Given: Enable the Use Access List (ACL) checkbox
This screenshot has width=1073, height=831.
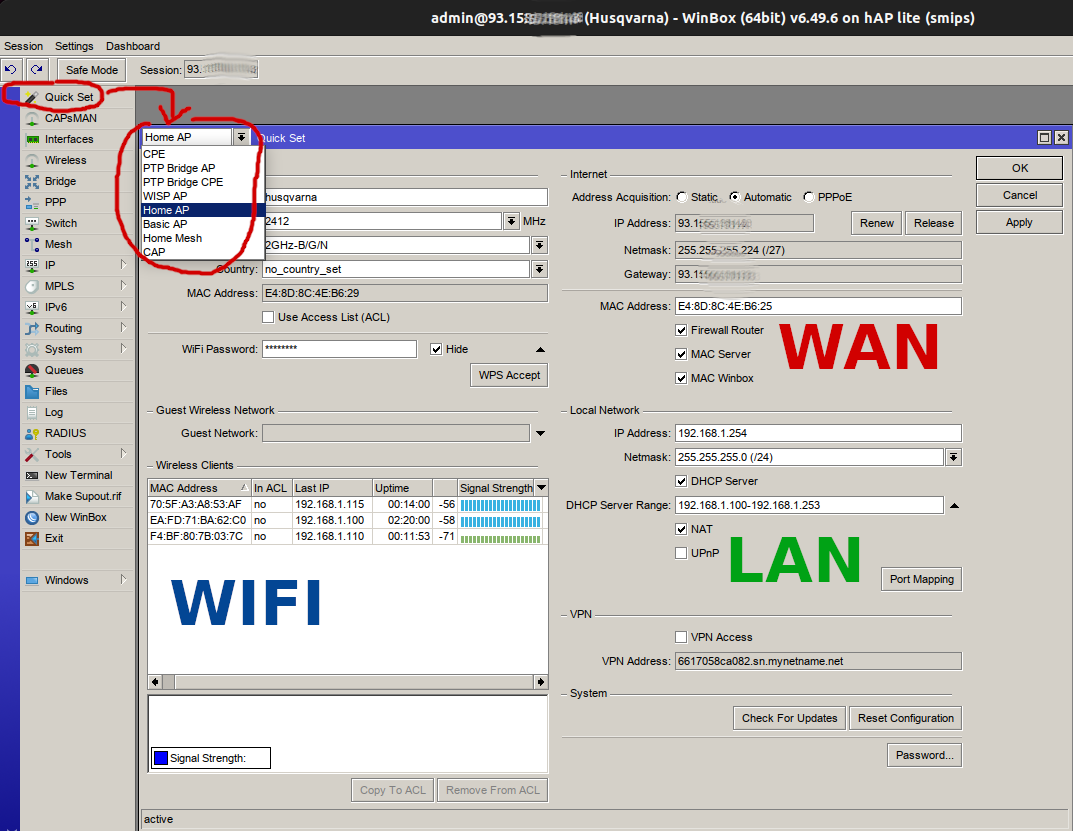Looking at the screenshot, I should pos(268,317).
